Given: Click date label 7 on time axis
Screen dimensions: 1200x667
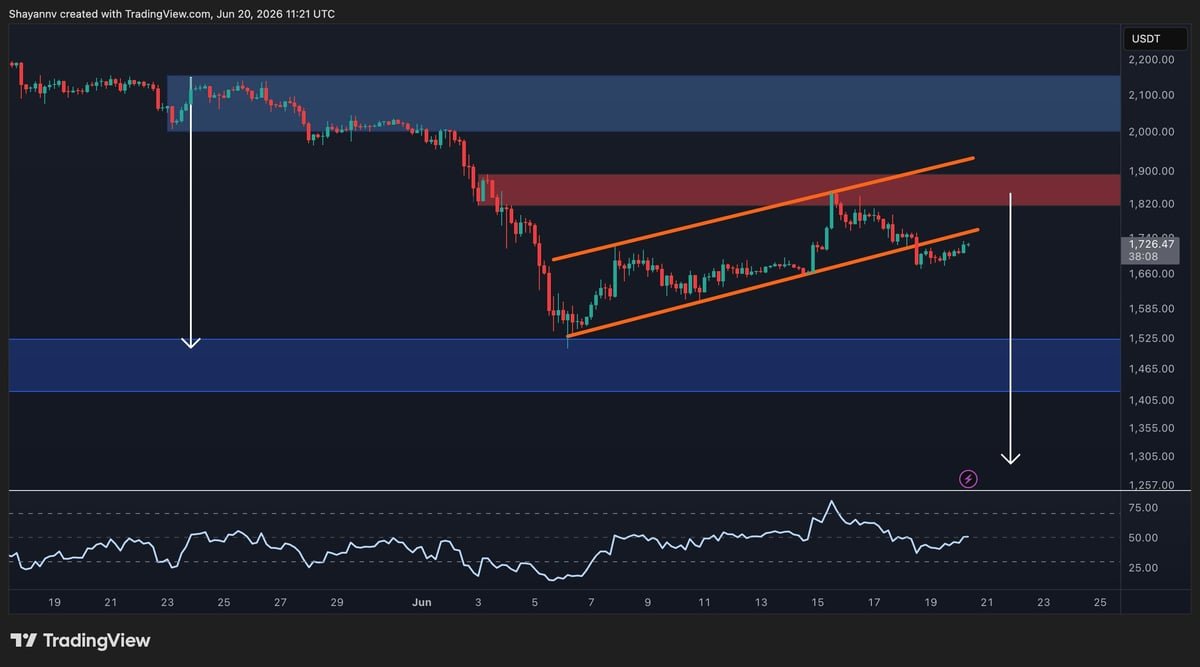Looking at the screenshot, I should (592, 603).
